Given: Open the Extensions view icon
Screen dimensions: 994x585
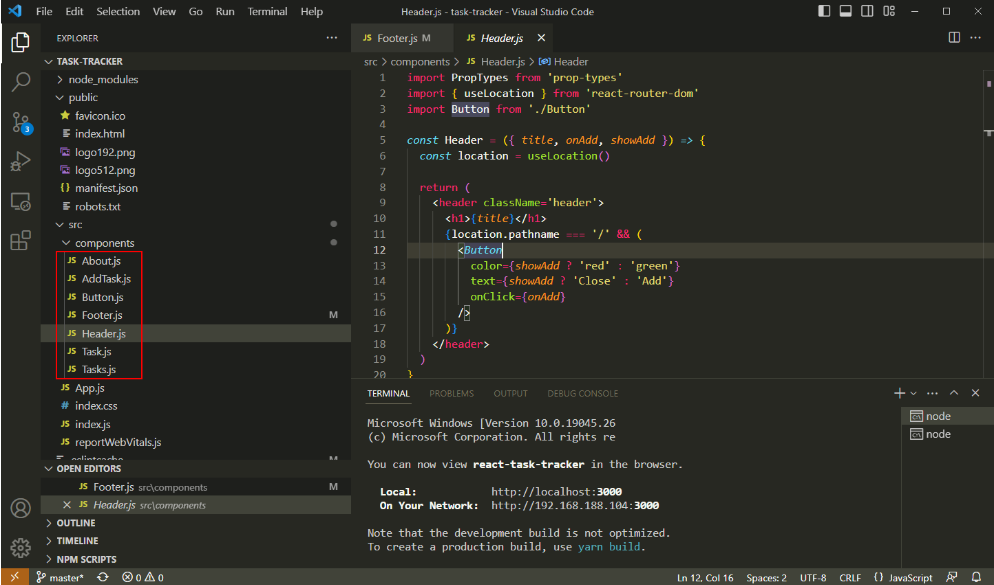Looking at the screenshot, I should tap(20, 240).
